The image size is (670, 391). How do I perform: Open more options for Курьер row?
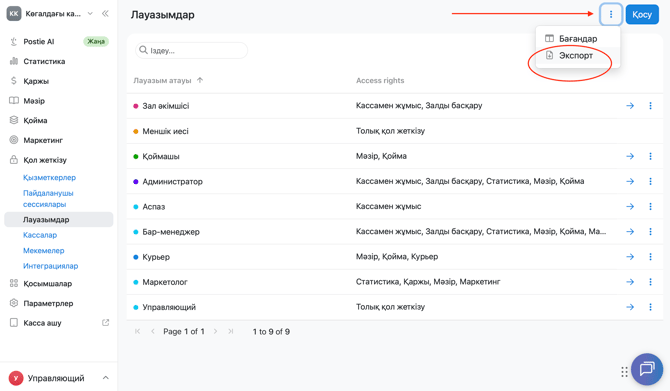tap(650, 257)
